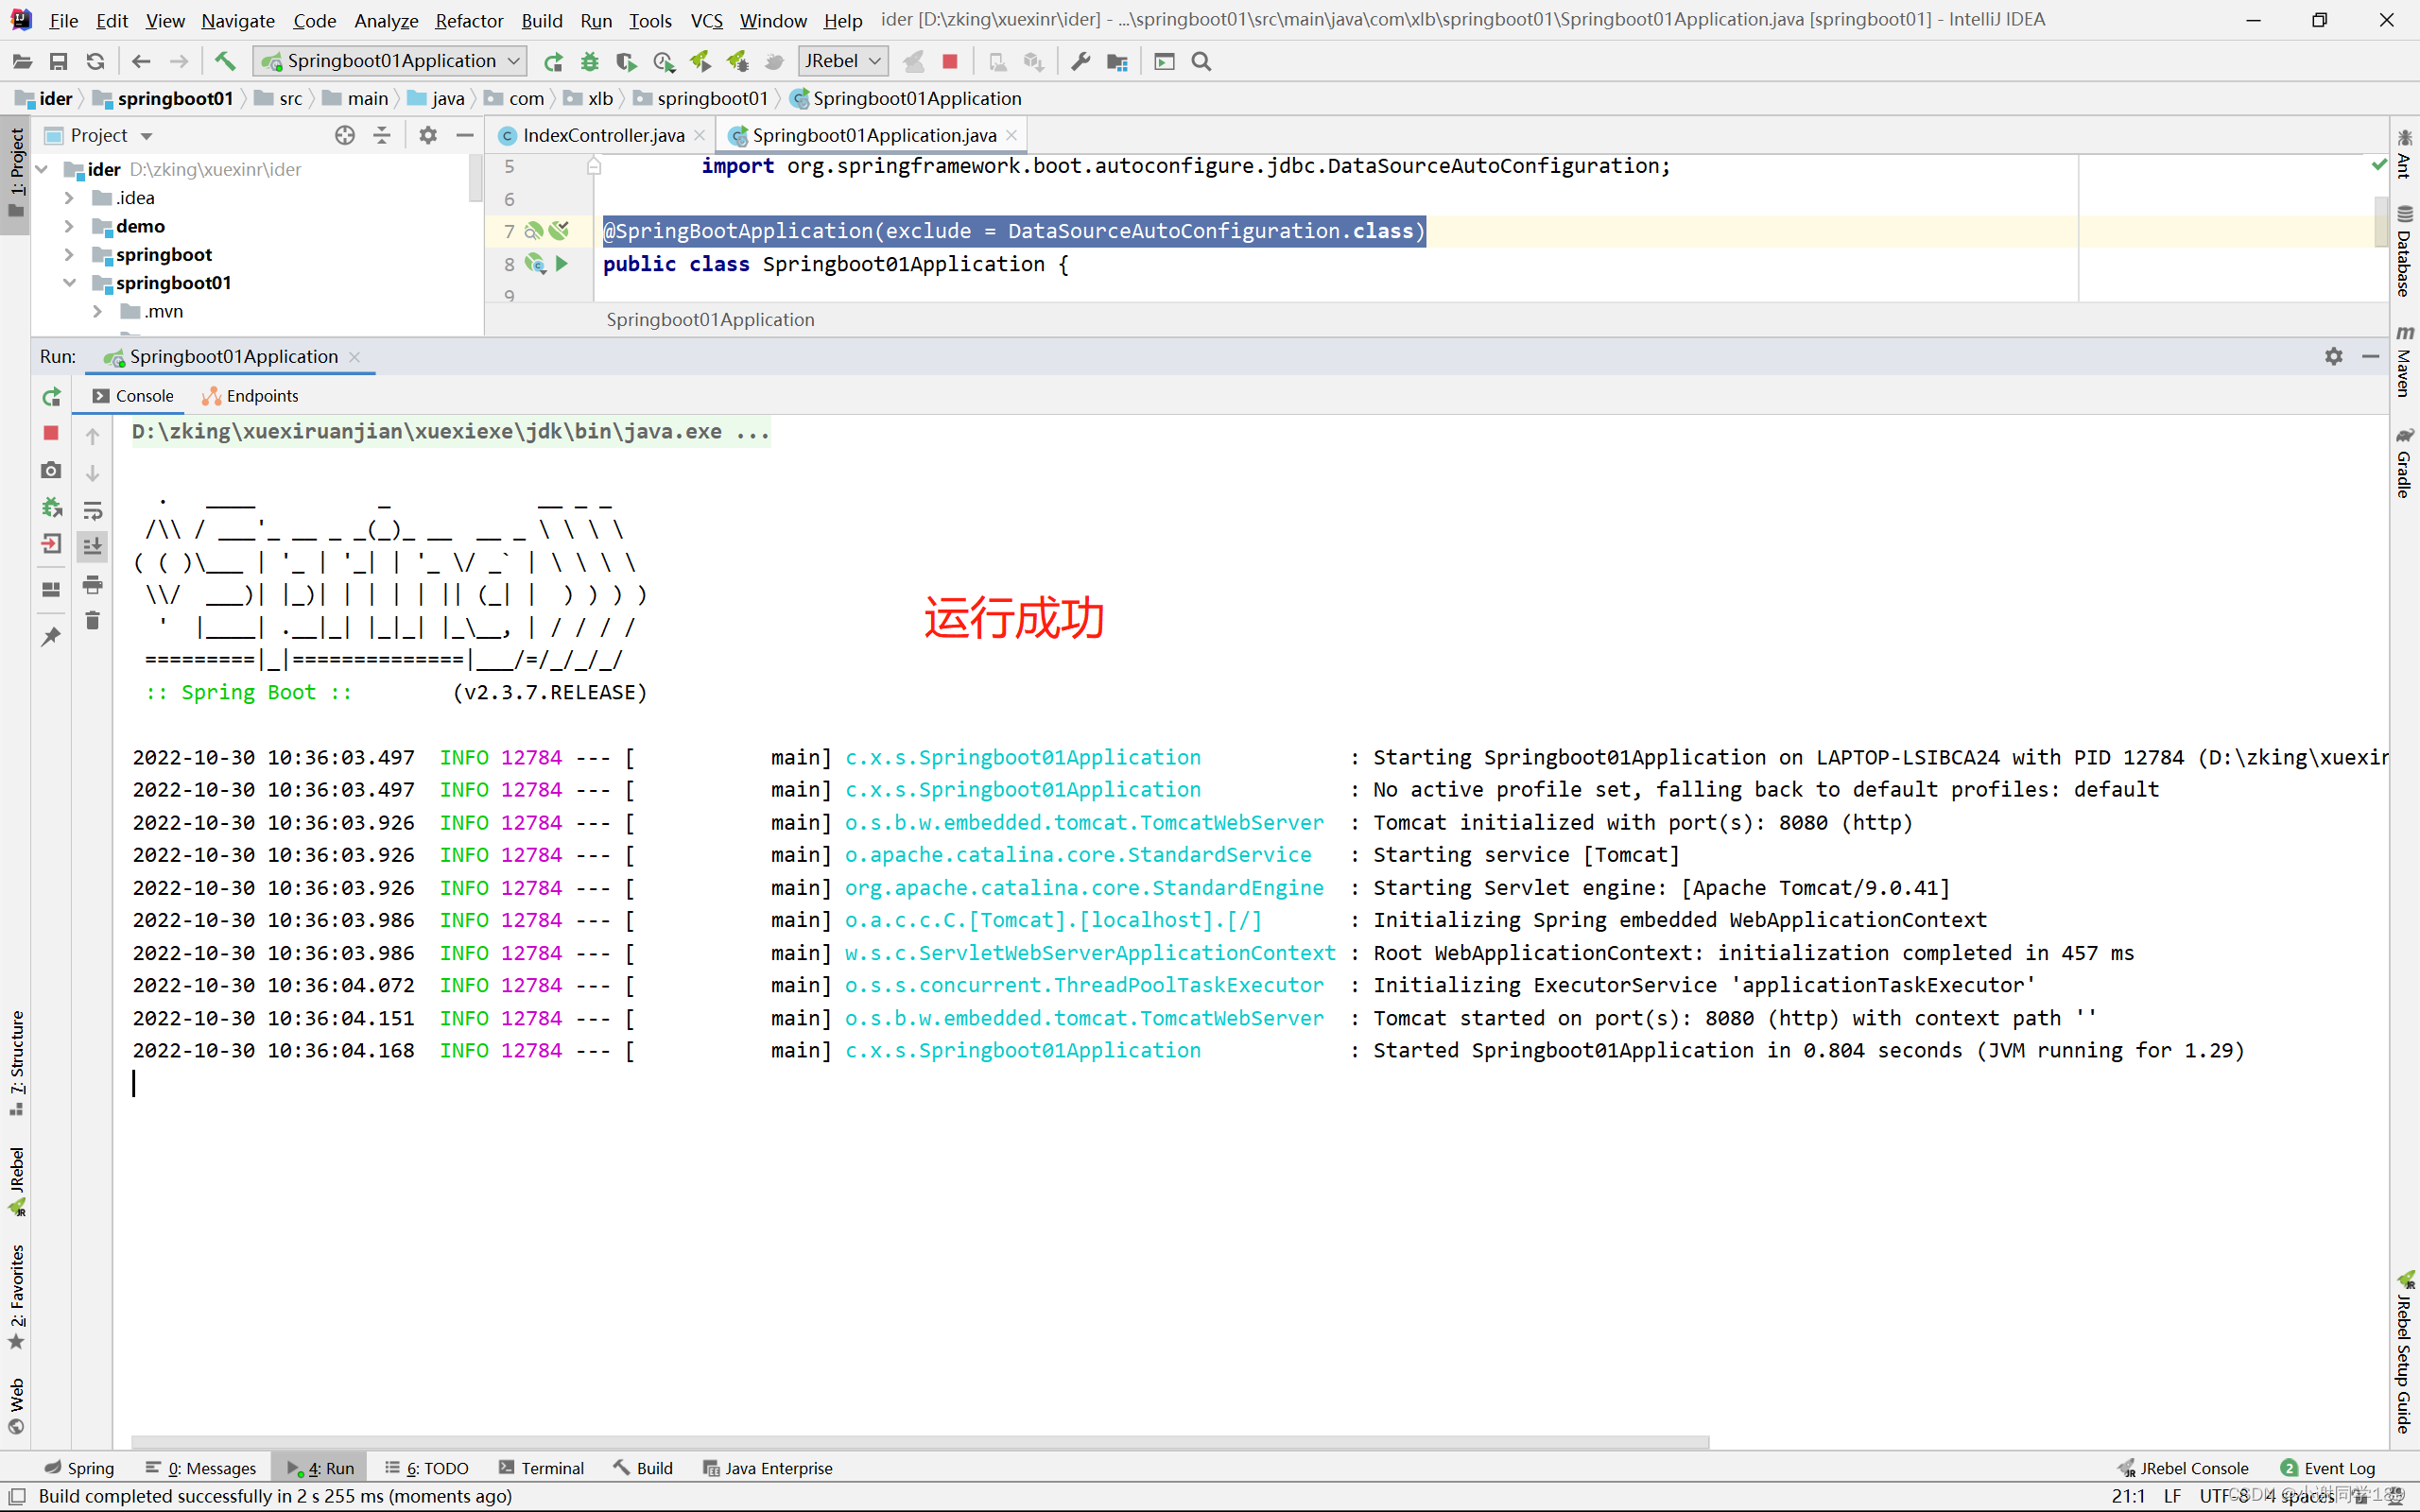Open the 6: TODO tool window
Image resolution: width=2420 pixels, height=1512 pixels.
tap(427, 1468)
